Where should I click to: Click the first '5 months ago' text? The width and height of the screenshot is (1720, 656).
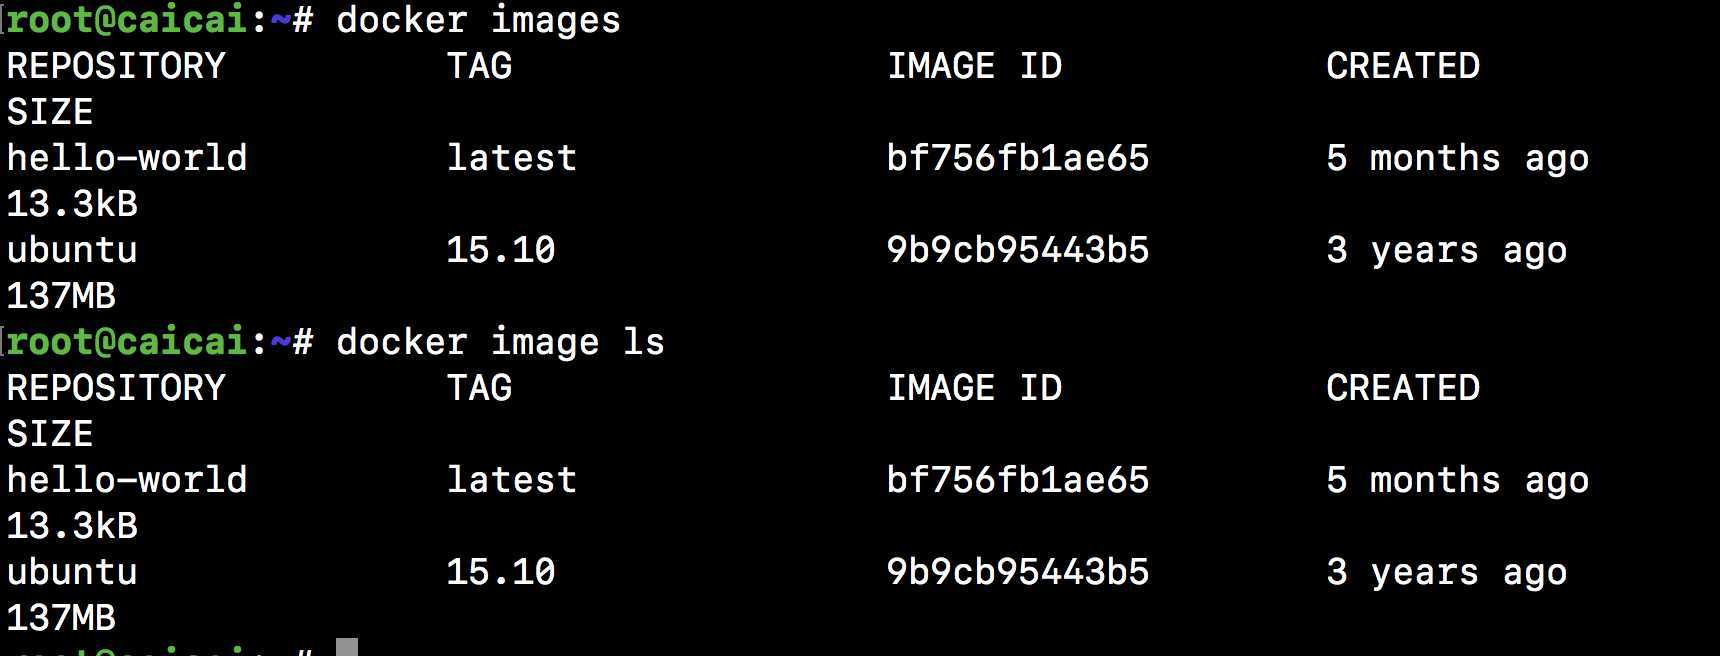point(1457,159)
